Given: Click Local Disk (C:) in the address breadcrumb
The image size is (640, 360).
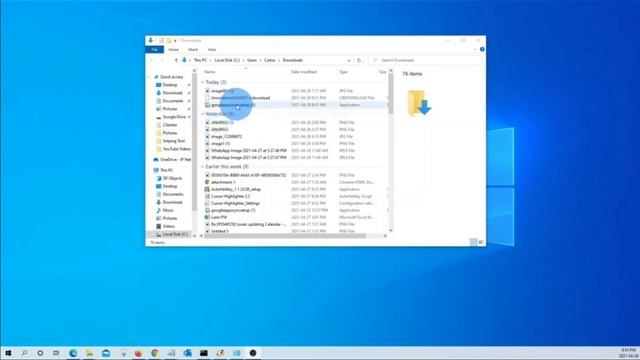Looking at the screenshot, I should pyautogui.click(x=227, y=60).
